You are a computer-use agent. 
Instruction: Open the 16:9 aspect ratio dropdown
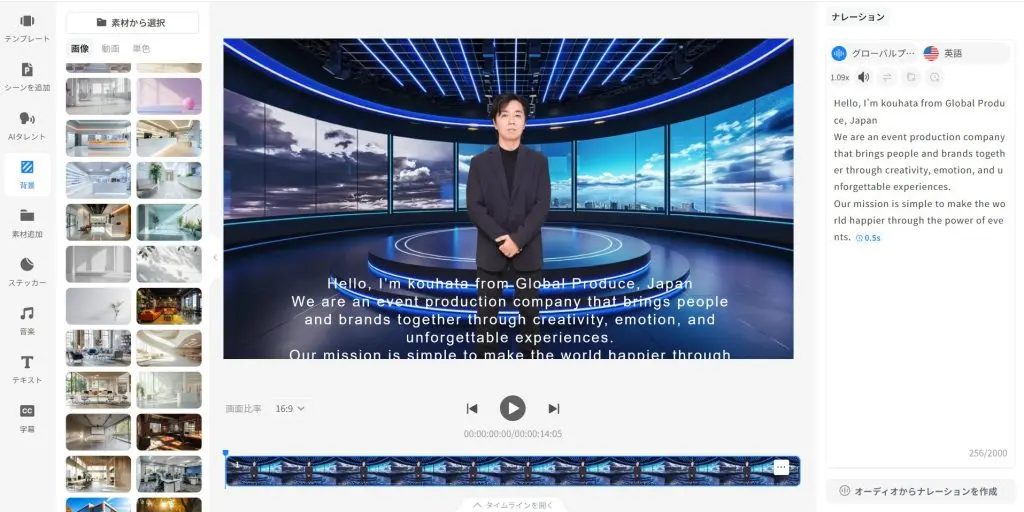(290, 408)
